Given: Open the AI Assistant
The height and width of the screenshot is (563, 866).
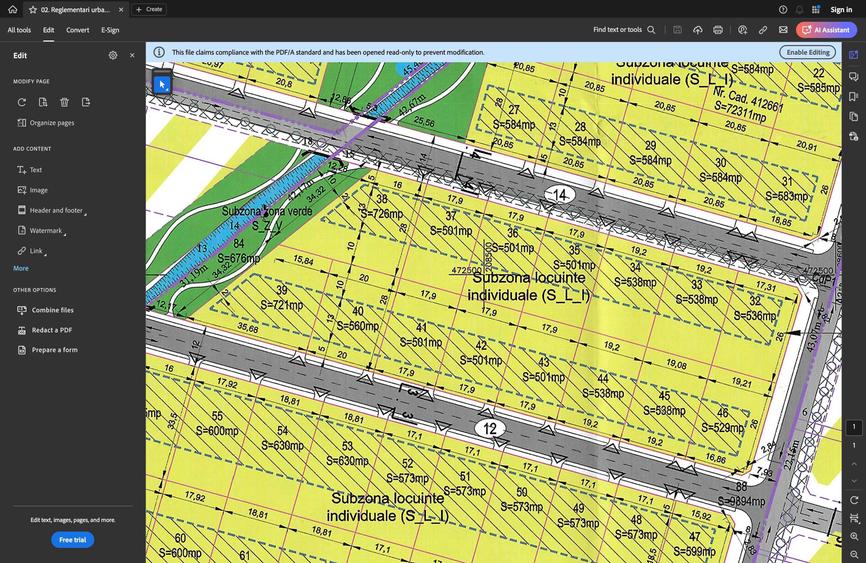Looking at the screenshot, I should [826, 30].
